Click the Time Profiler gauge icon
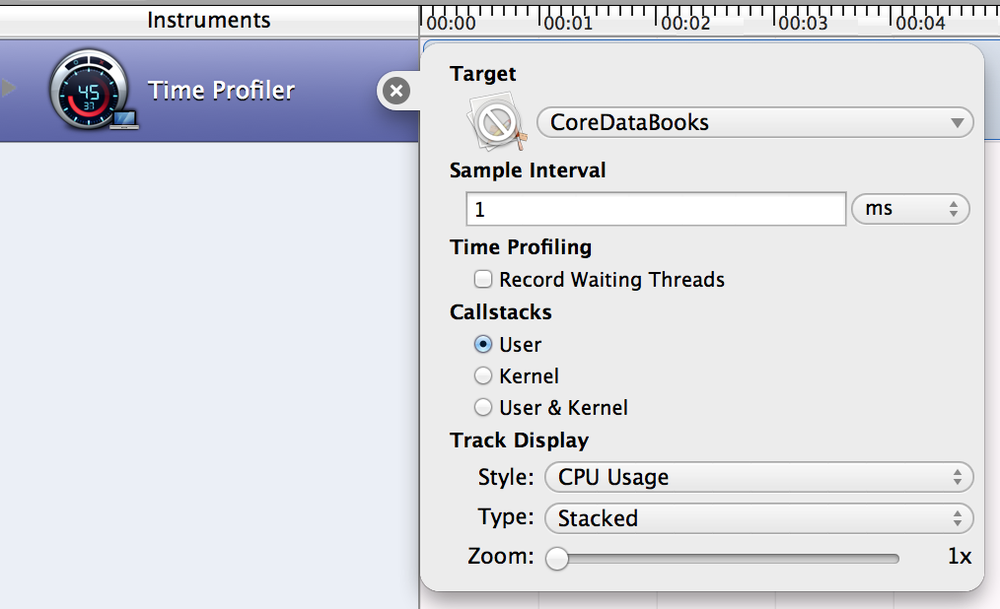 pos(89,92)
